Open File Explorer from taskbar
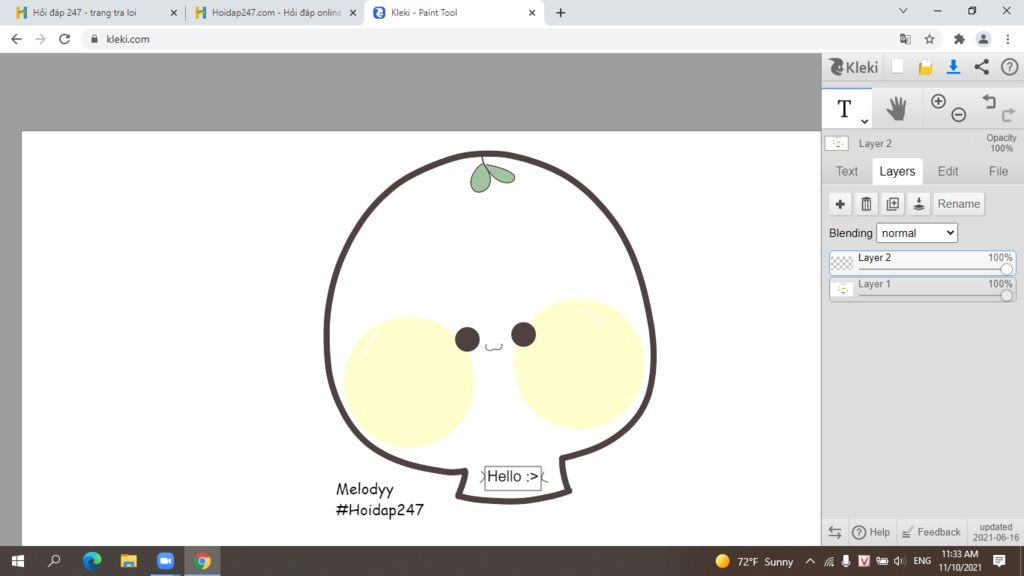Screen dimensions: 1024x576 tap(129, 561)
